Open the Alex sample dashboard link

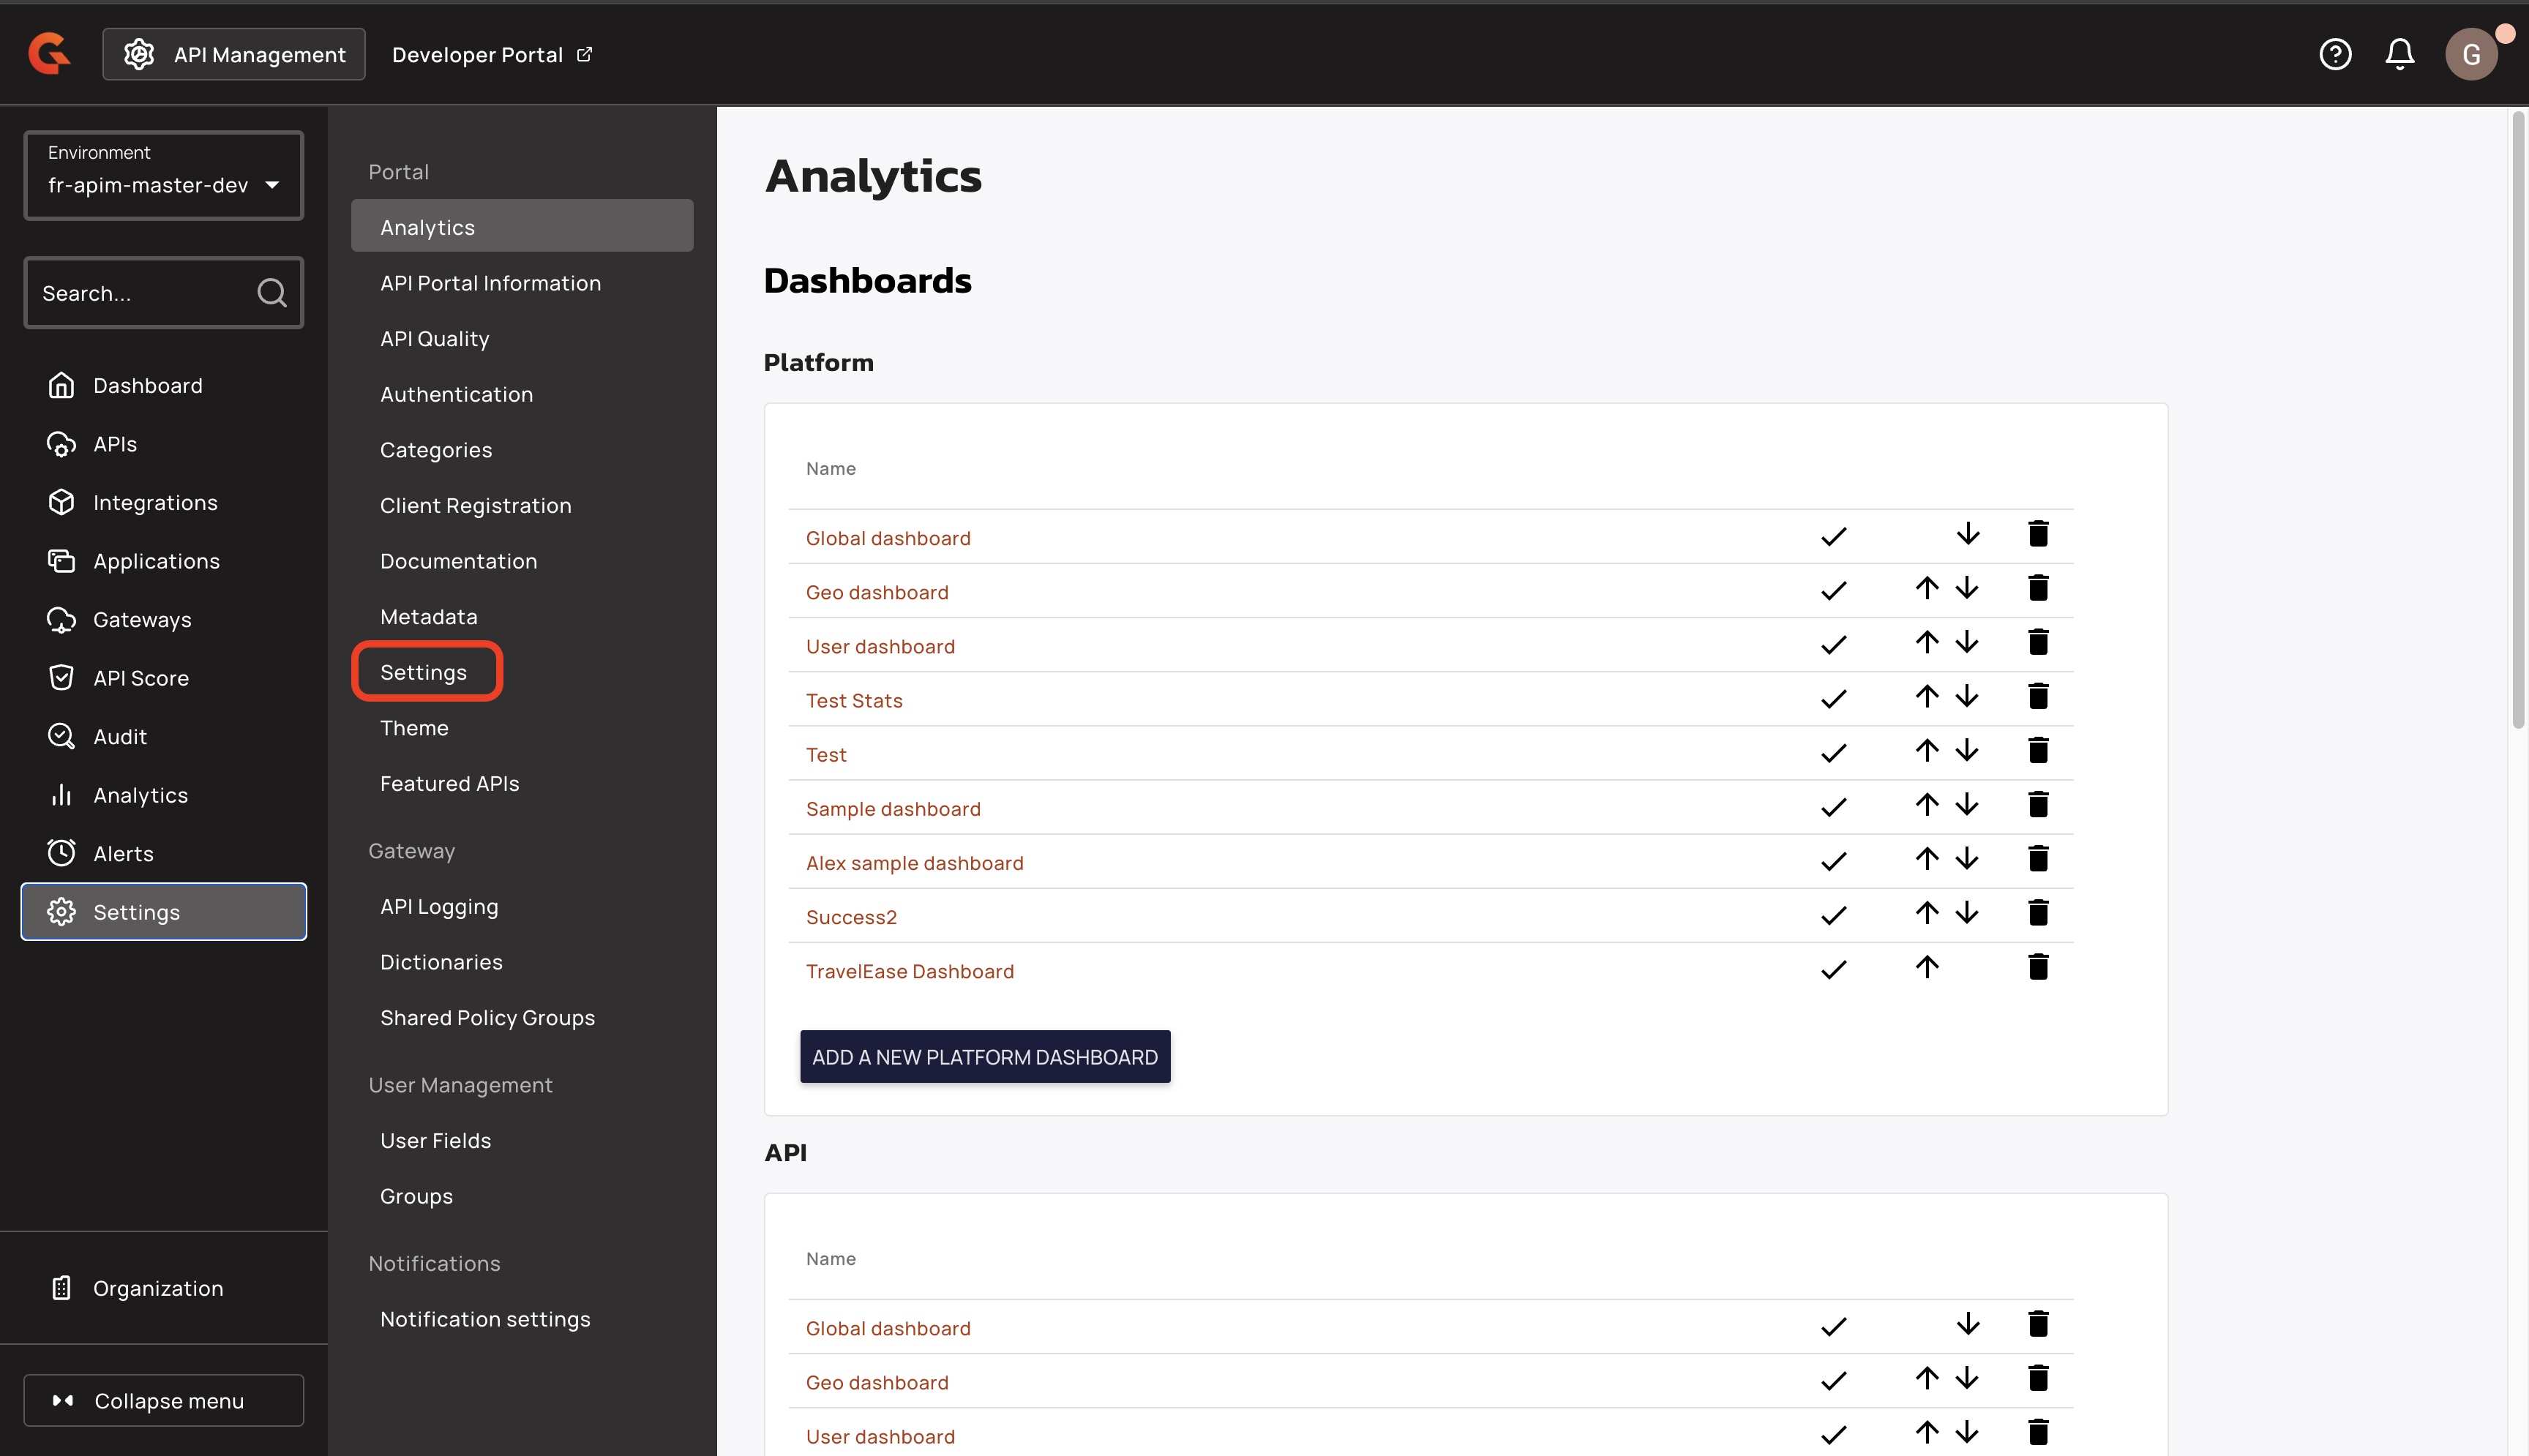[x=914, y=863]
